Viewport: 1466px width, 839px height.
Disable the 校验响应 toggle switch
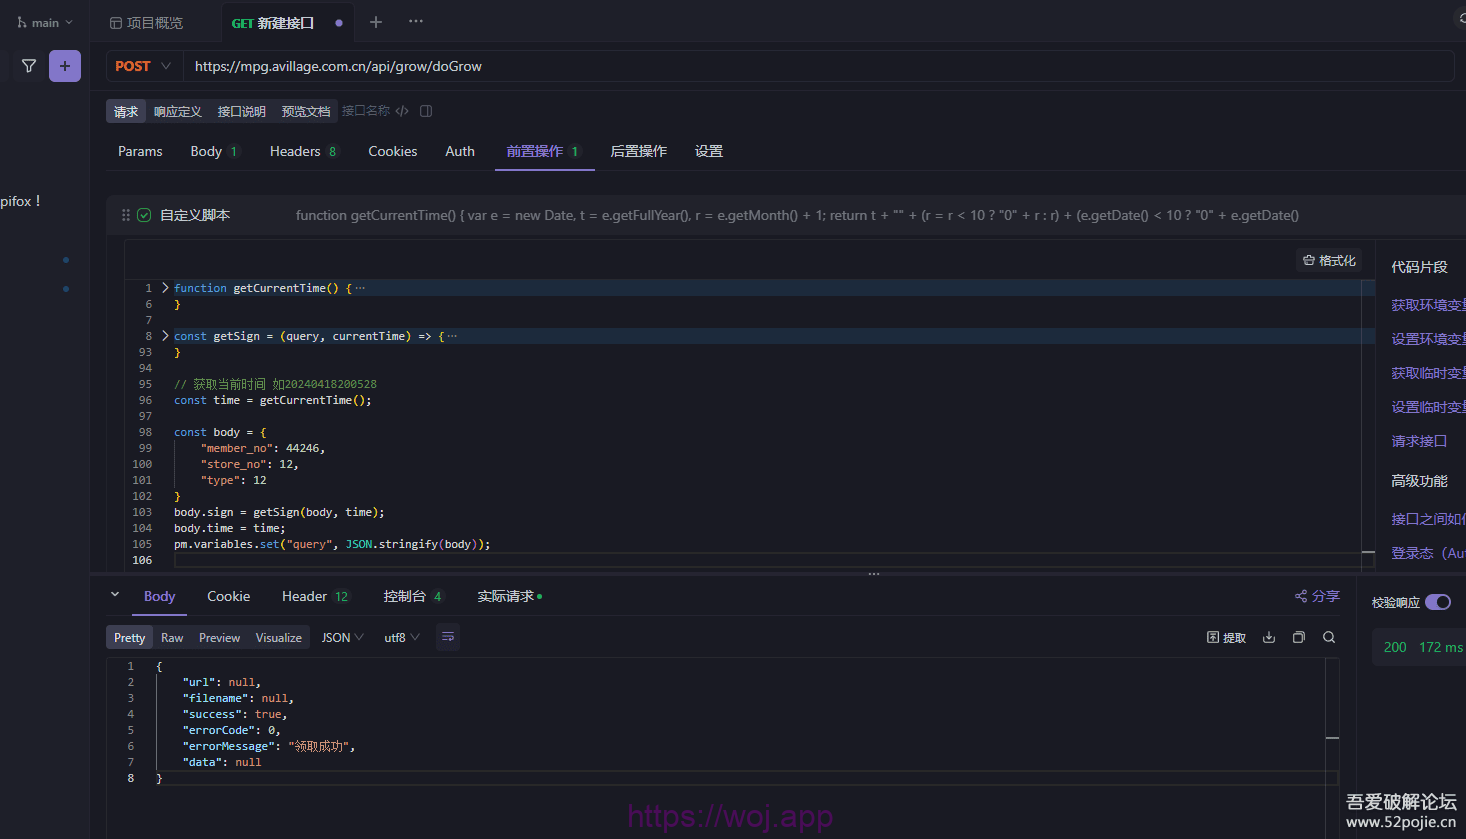(1438, 602)
